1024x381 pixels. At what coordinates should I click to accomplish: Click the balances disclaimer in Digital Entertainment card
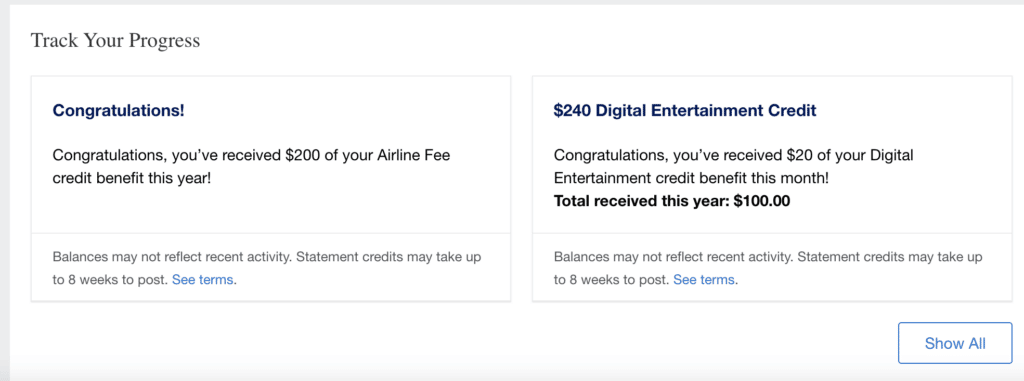768,268
